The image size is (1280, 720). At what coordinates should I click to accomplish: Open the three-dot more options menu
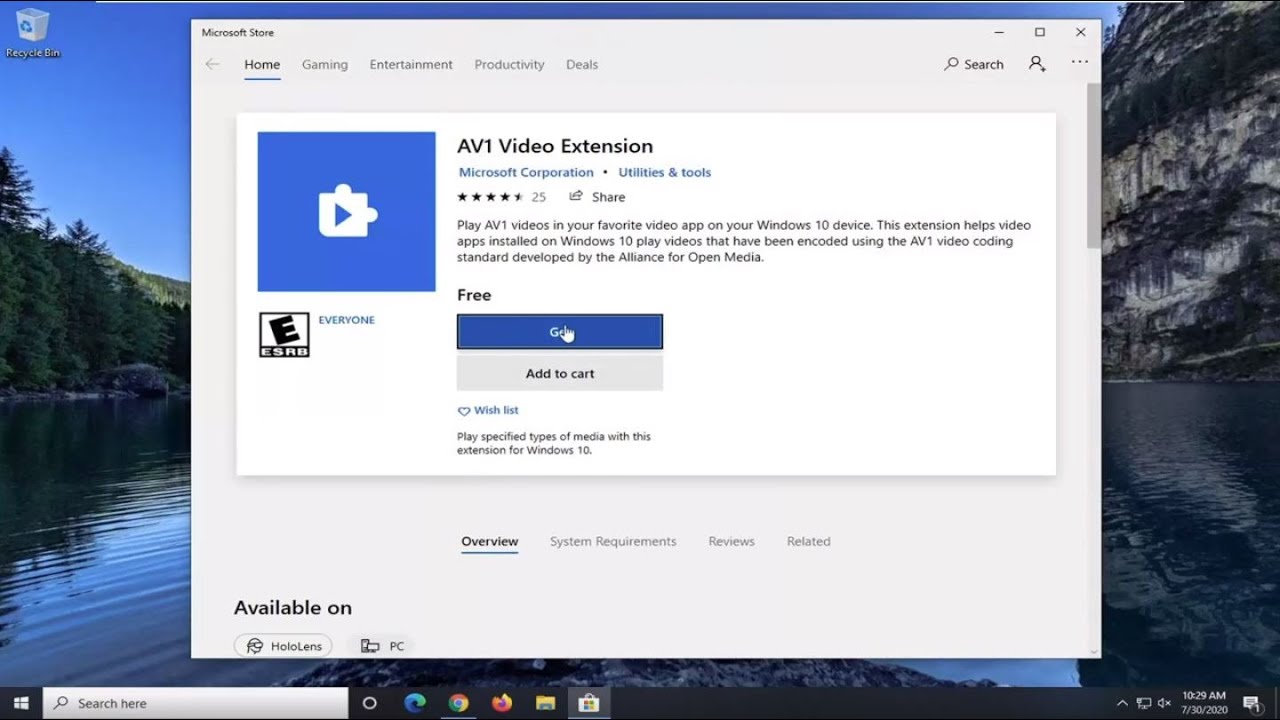1079,62
